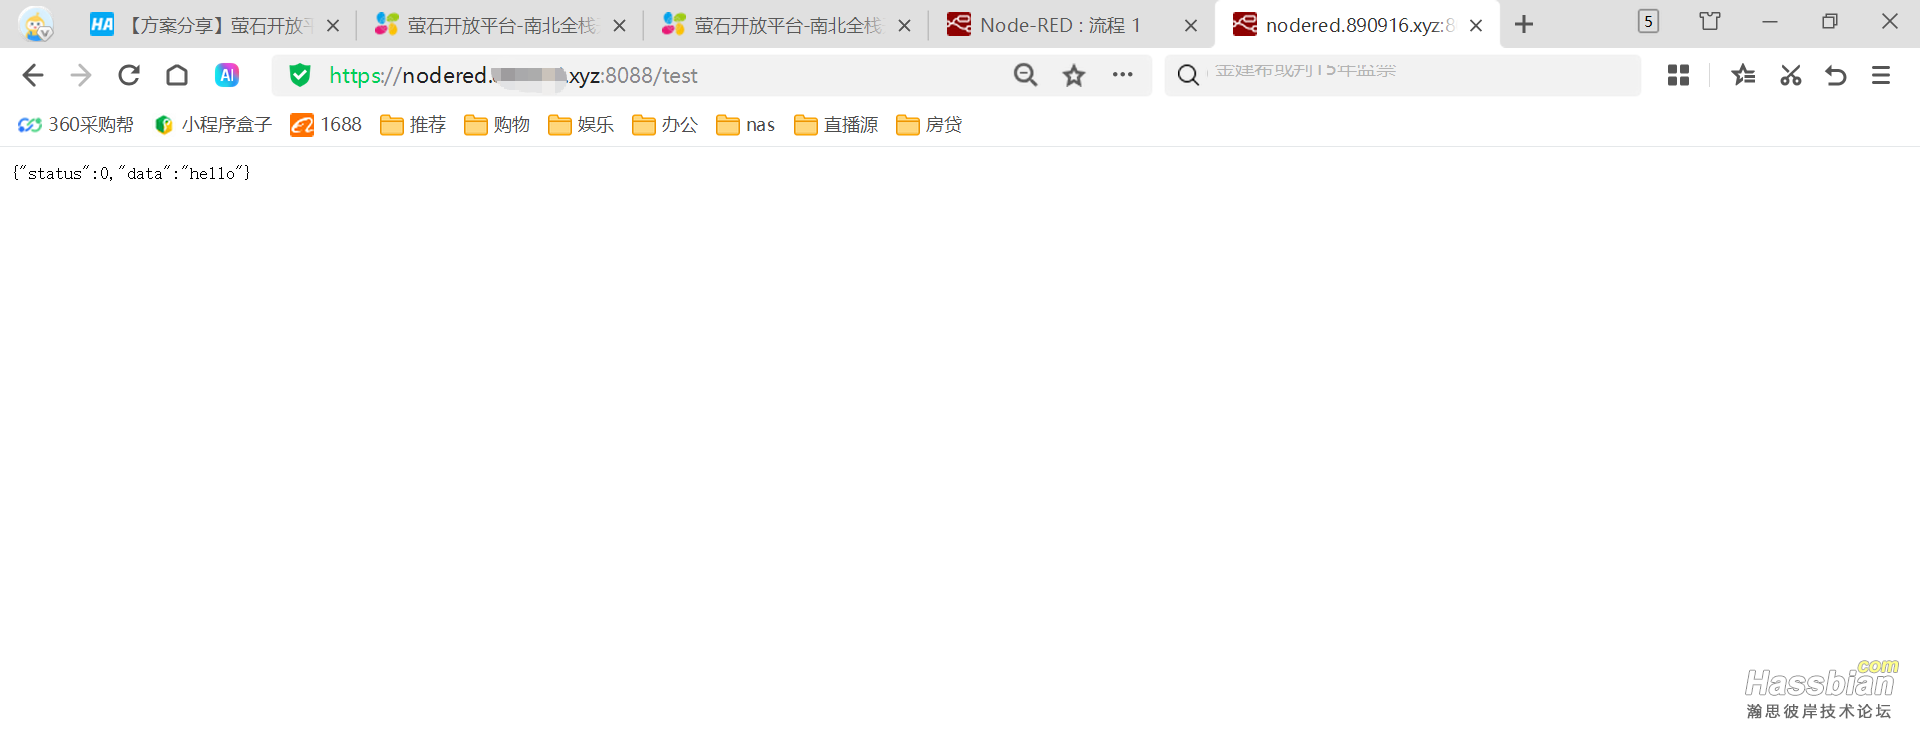
Task: Show the tab count list button
Action: pyautogui.click(x=1648, y=21)
